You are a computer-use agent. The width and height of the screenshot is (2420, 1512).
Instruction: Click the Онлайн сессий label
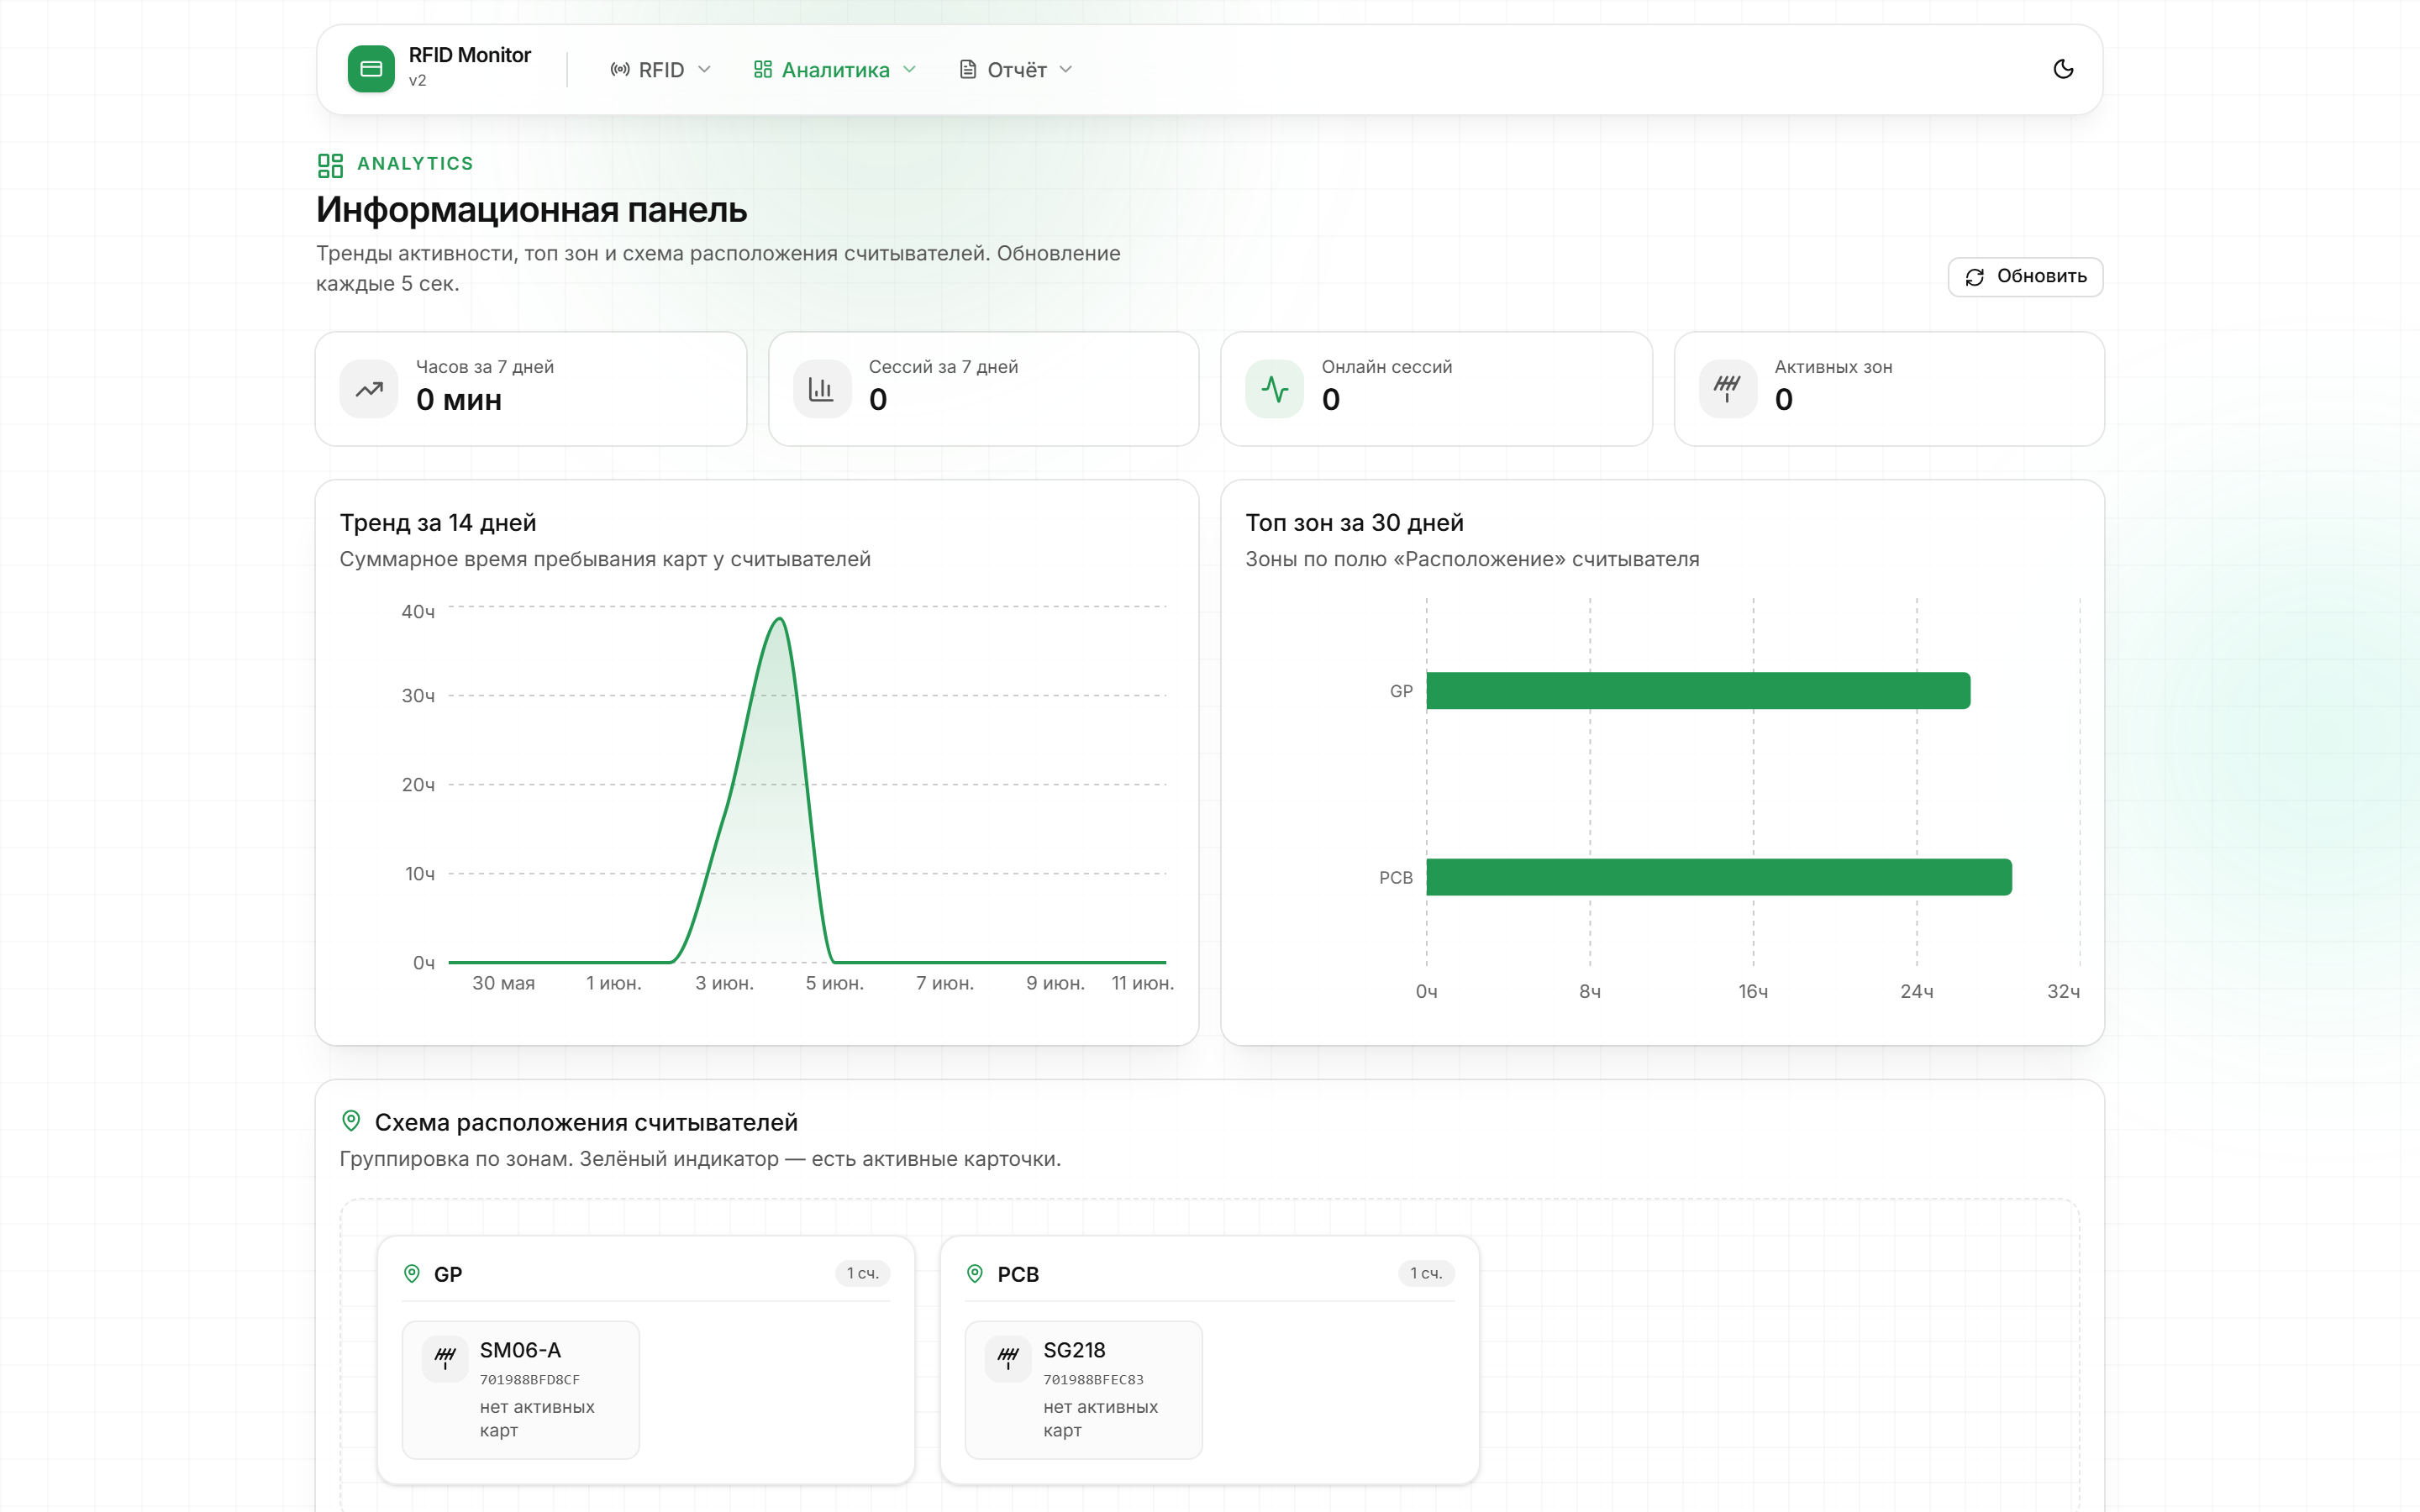[1387, 367]
